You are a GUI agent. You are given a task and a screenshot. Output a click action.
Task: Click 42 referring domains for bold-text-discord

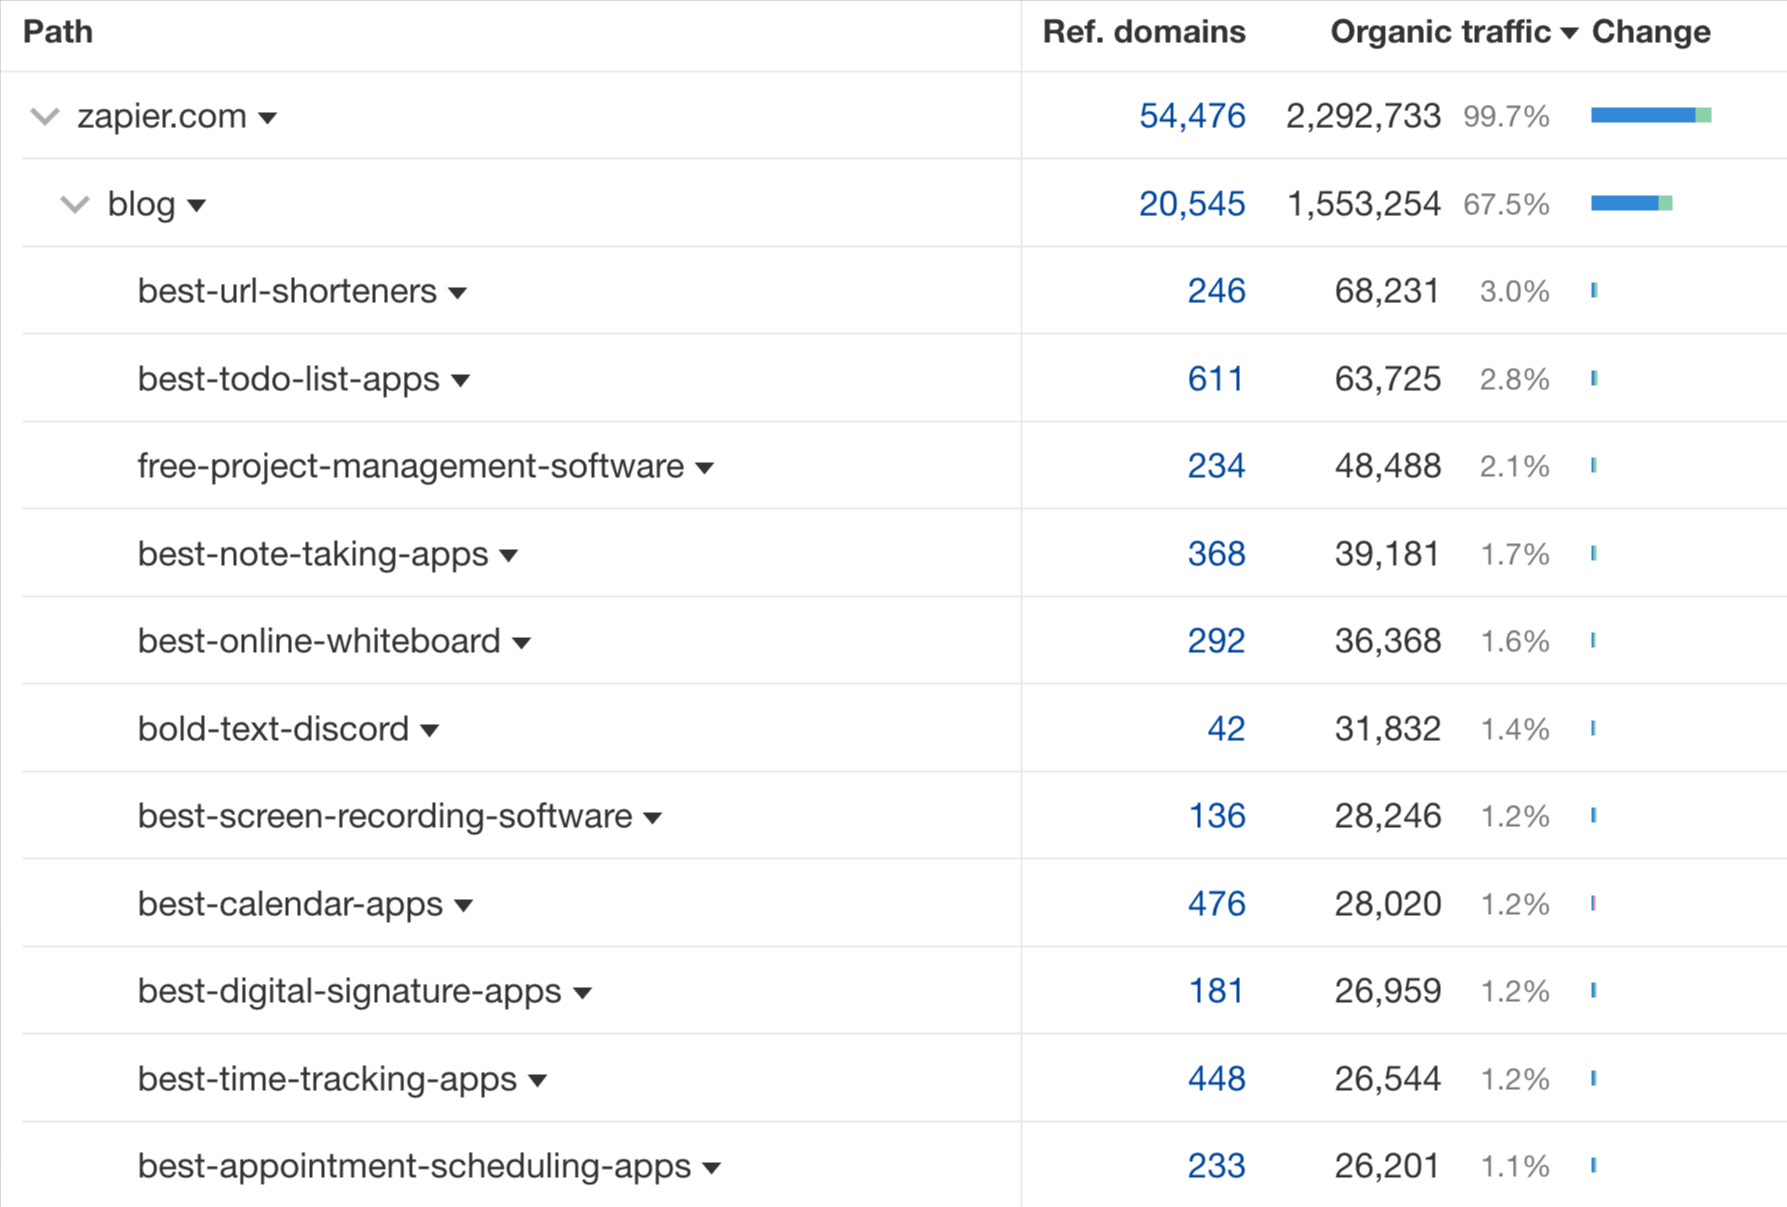coord(1224,729)
